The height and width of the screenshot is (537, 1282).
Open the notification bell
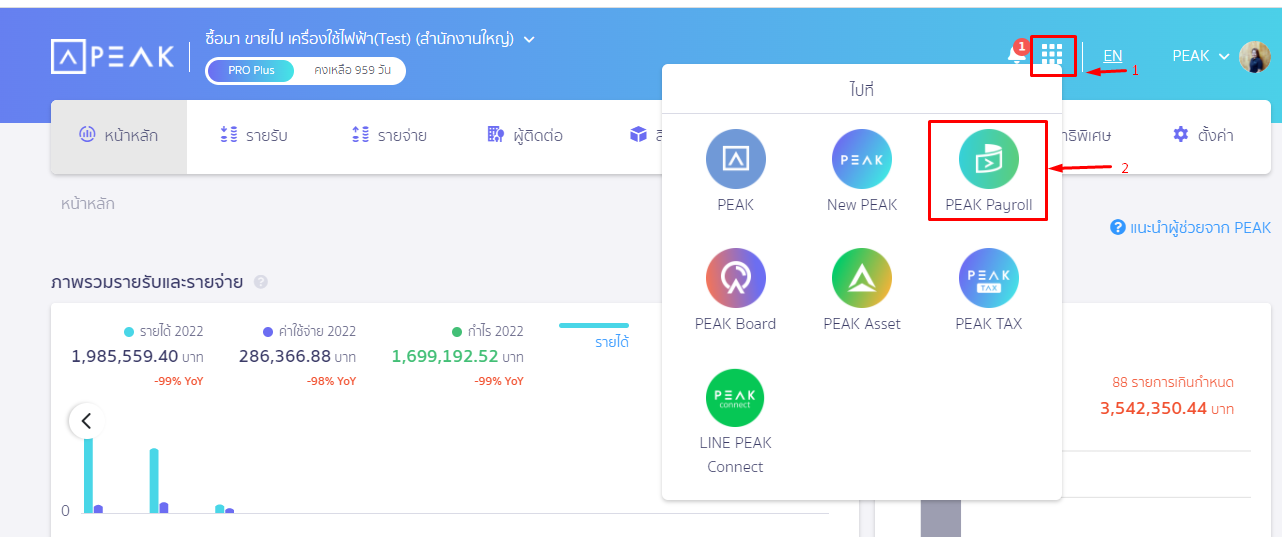(1017, 54)
